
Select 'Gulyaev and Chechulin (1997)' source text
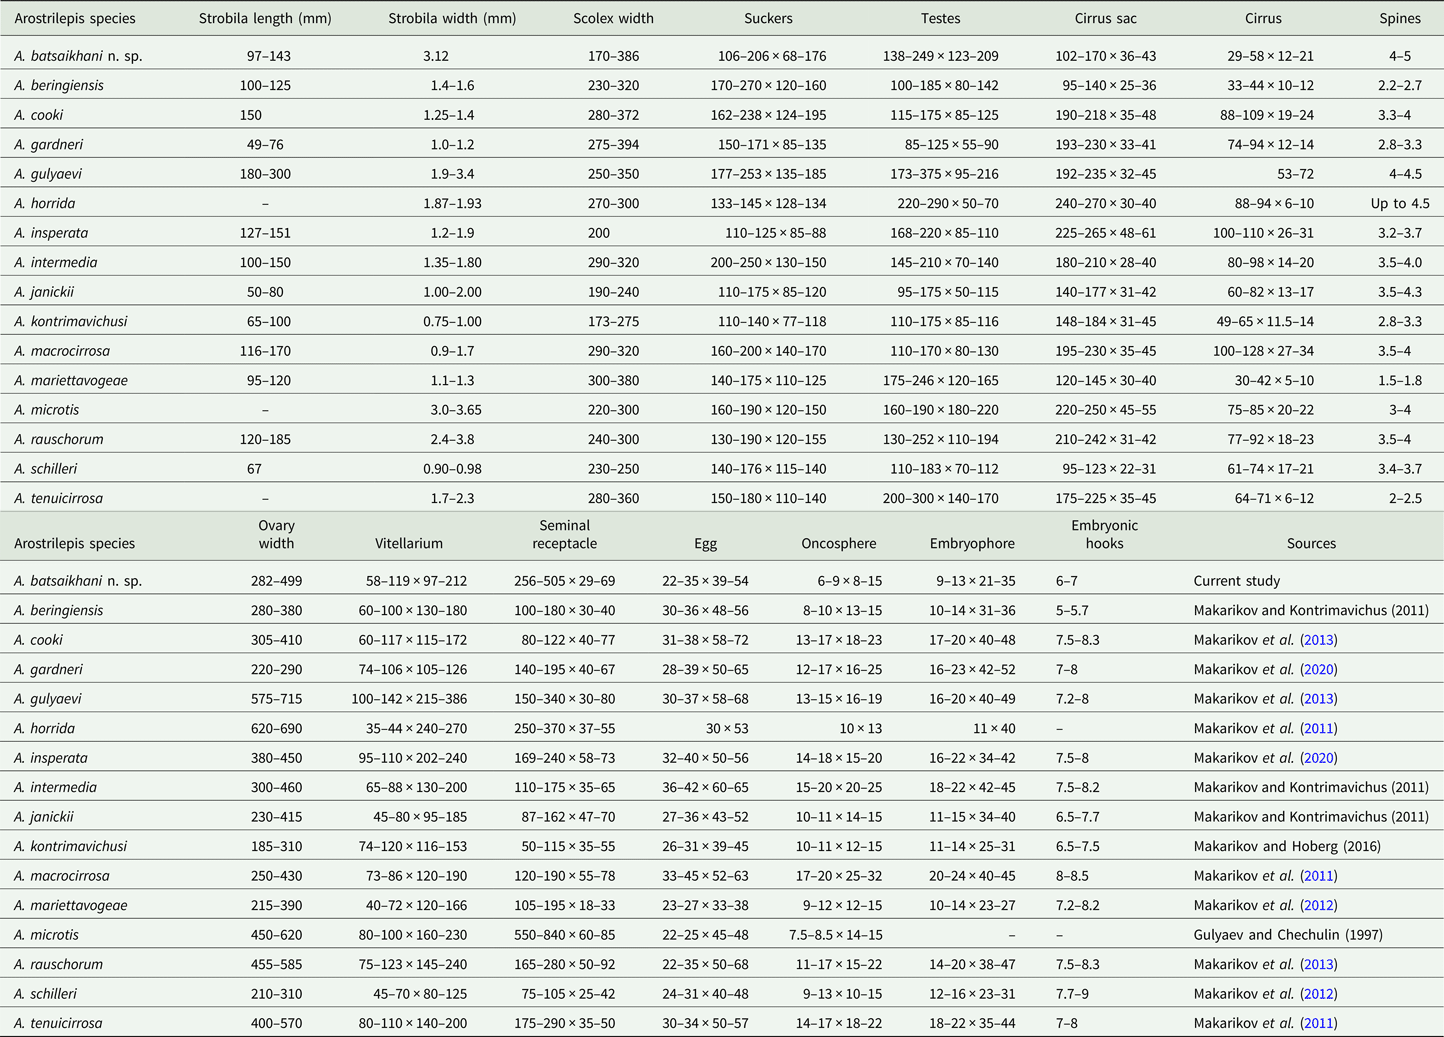(x=1283, y=935)
